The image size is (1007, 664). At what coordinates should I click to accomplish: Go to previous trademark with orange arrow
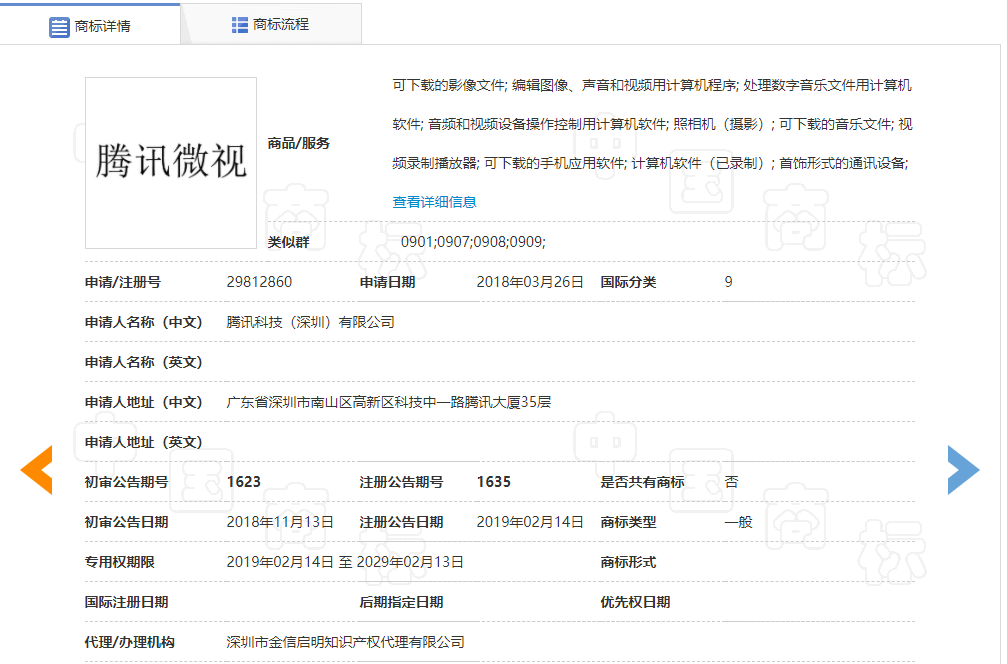36,470
